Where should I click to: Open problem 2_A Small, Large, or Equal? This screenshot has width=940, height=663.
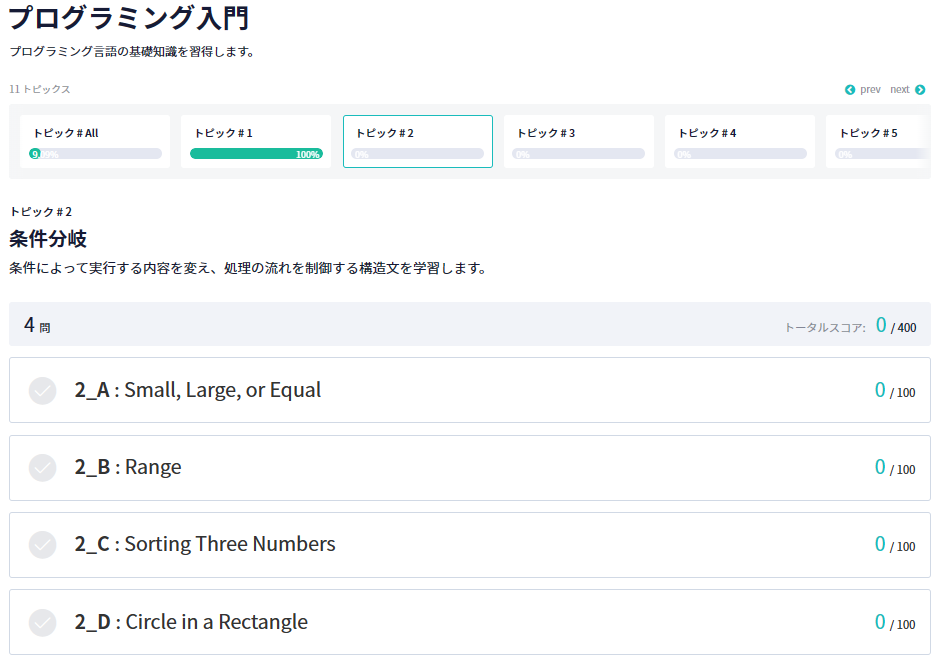[x=200, y=390]
